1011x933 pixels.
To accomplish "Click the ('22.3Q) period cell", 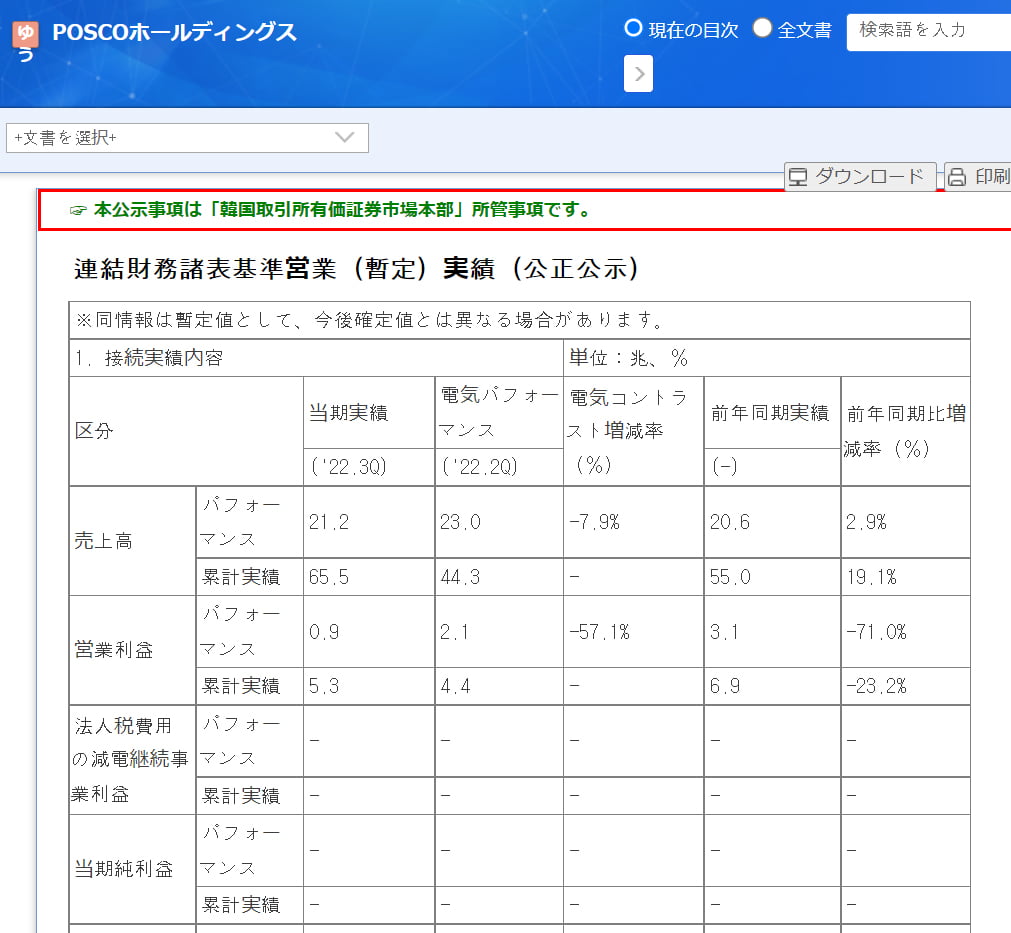I will (369, 467).
